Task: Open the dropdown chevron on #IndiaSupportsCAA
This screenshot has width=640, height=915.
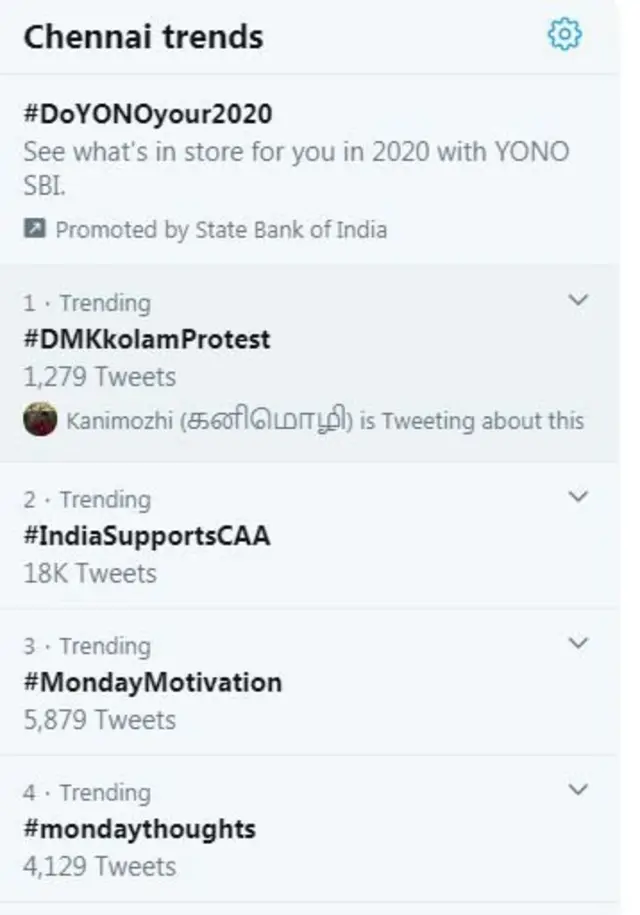Action: pyautogui.click(x=577, y=494)
